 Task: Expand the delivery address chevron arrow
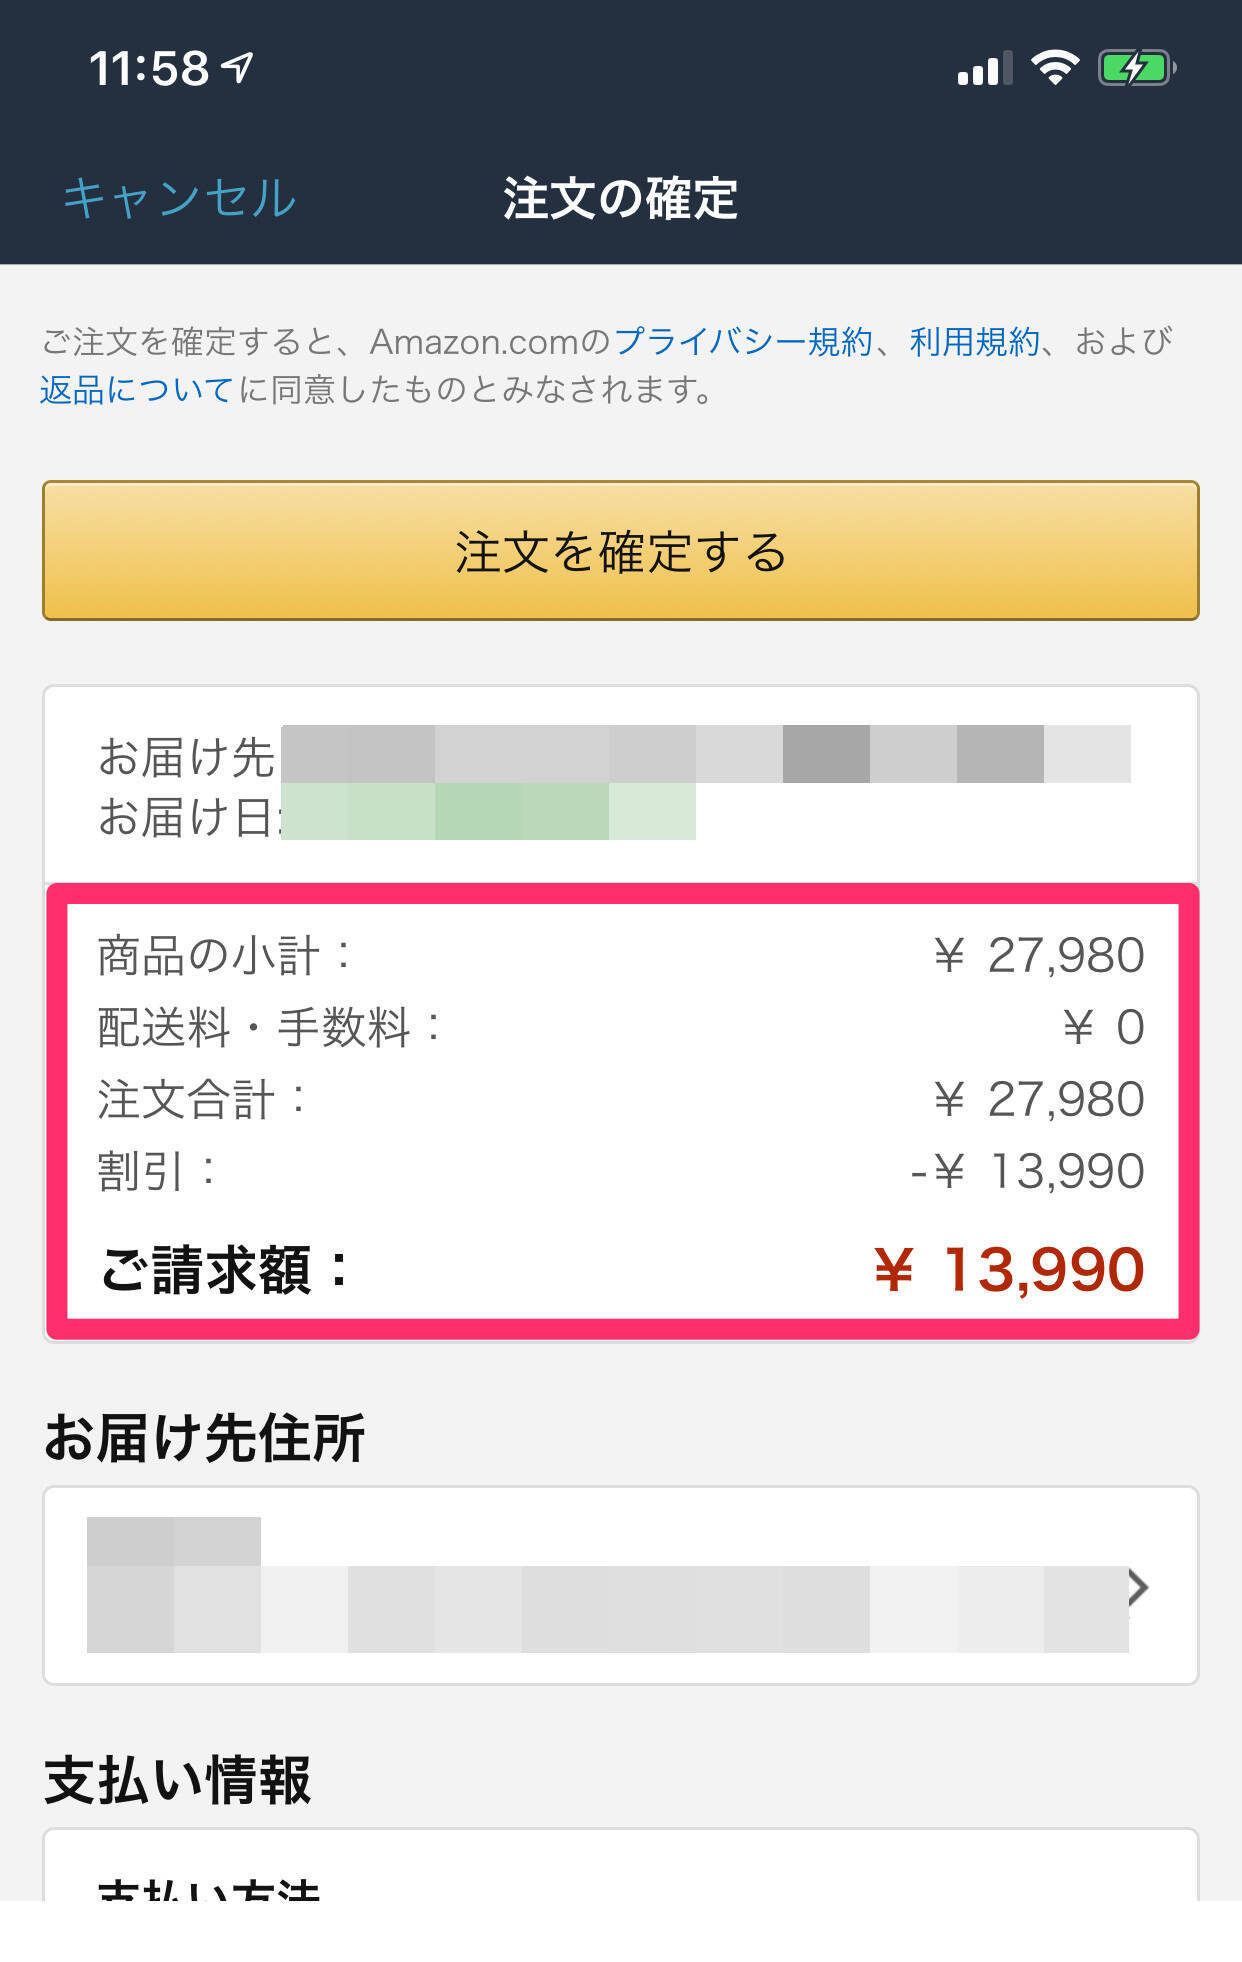1137,1587
